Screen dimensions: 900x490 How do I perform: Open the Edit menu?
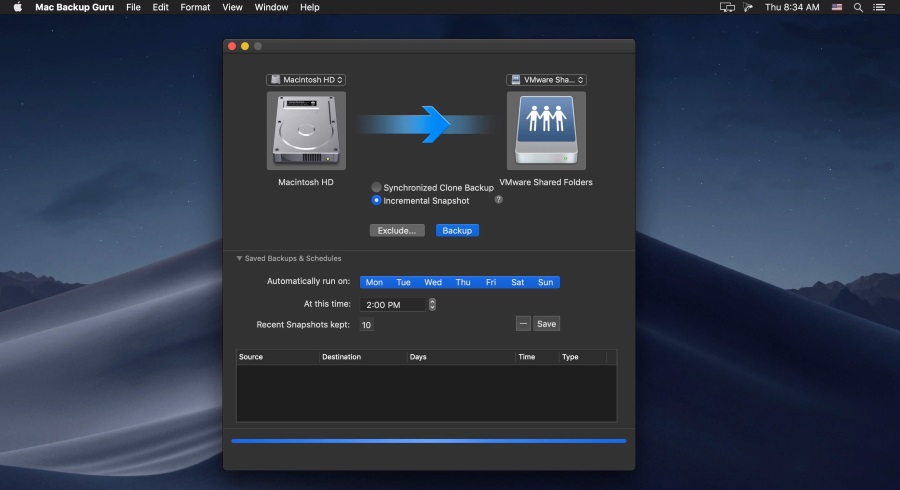(160, 7)
